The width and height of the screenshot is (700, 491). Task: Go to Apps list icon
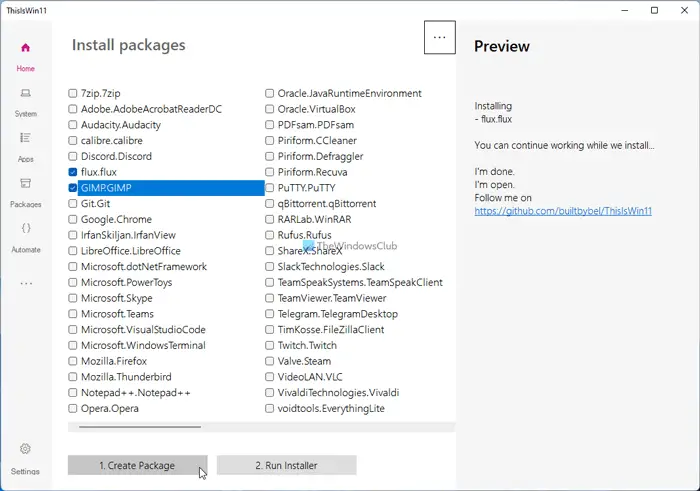25,138
